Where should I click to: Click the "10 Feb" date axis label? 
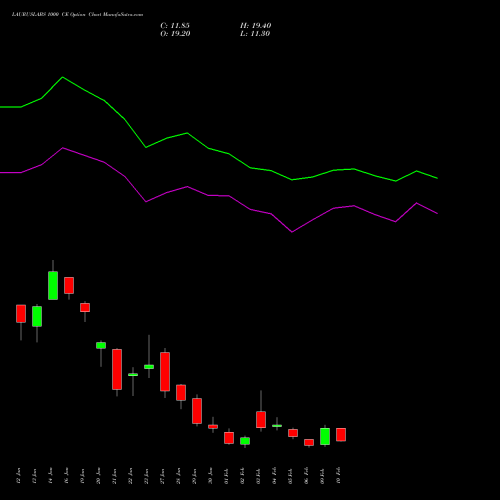339,476
